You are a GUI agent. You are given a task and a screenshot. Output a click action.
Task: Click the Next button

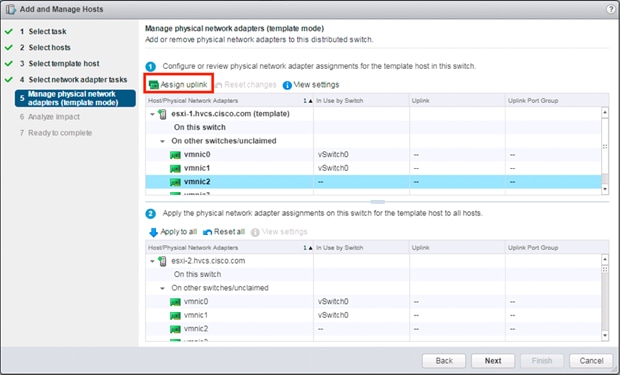click(x=493, y=361)
